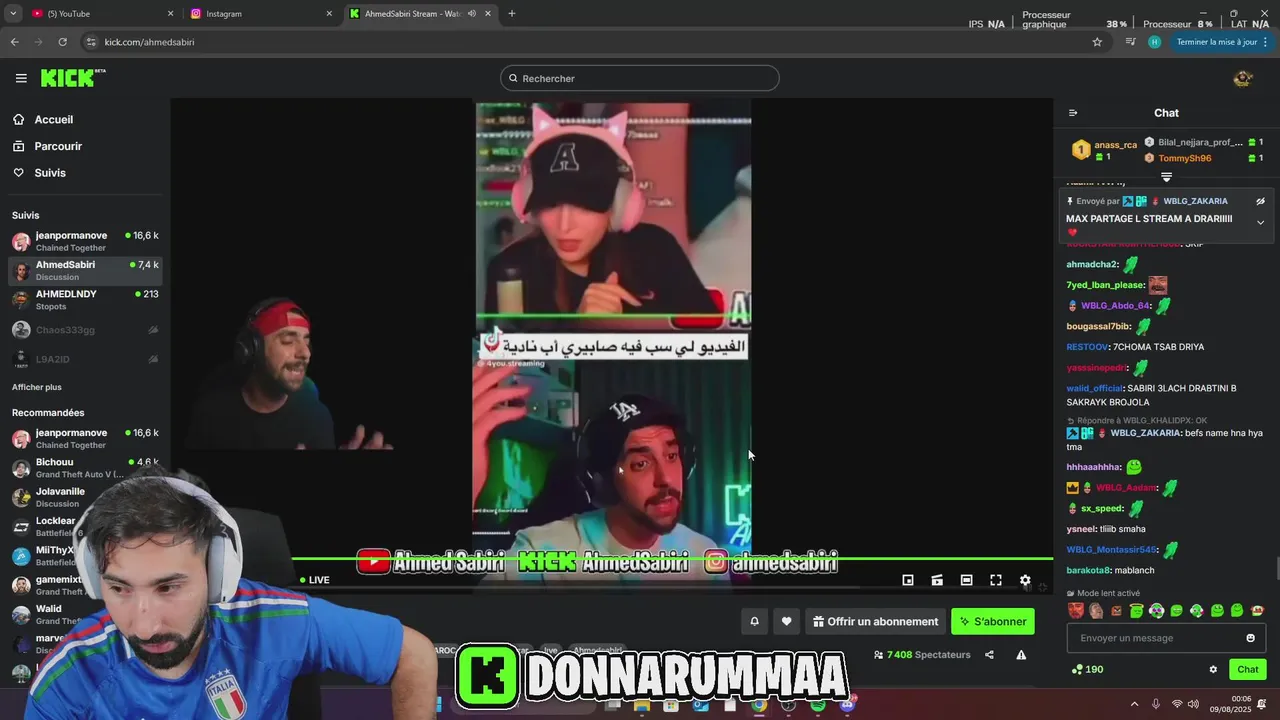
Task: Check the 190 channel points
Action: click(1087, 669)
